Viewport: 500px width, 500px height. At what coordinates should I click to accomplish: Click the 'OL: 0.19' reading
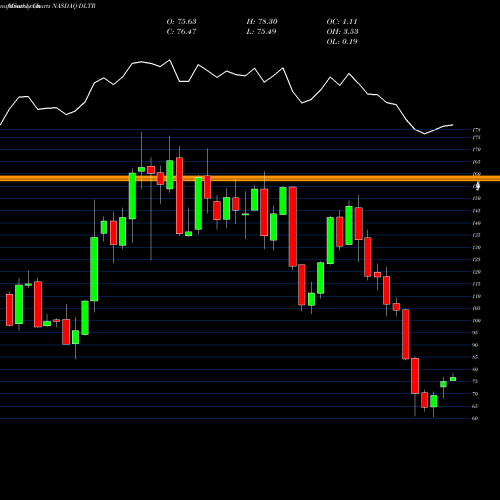click(342, 42)
